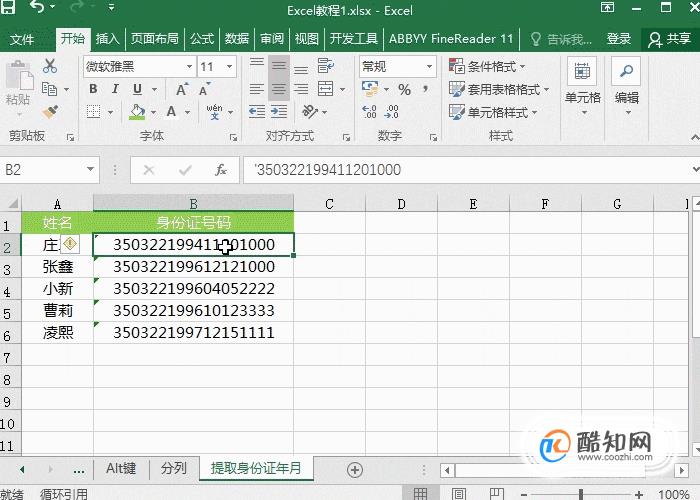This screenshot has width=700, height=500.
Task: Decrease font size with smaller A icon
Action: pos(204,89)
